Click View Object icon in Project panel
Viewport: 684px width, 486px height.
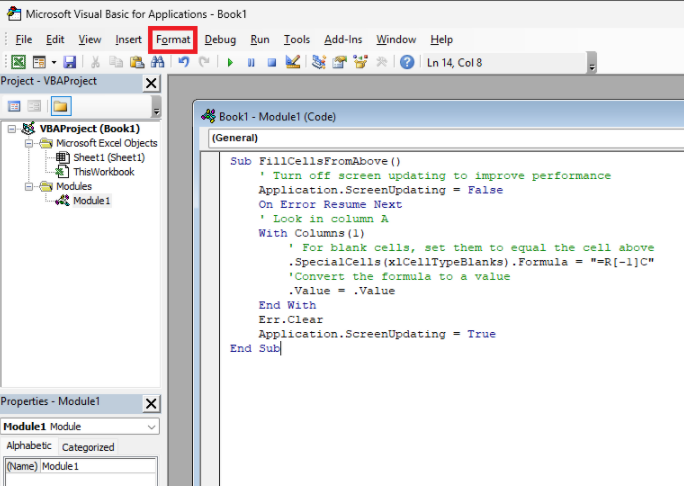click(34, 106)
